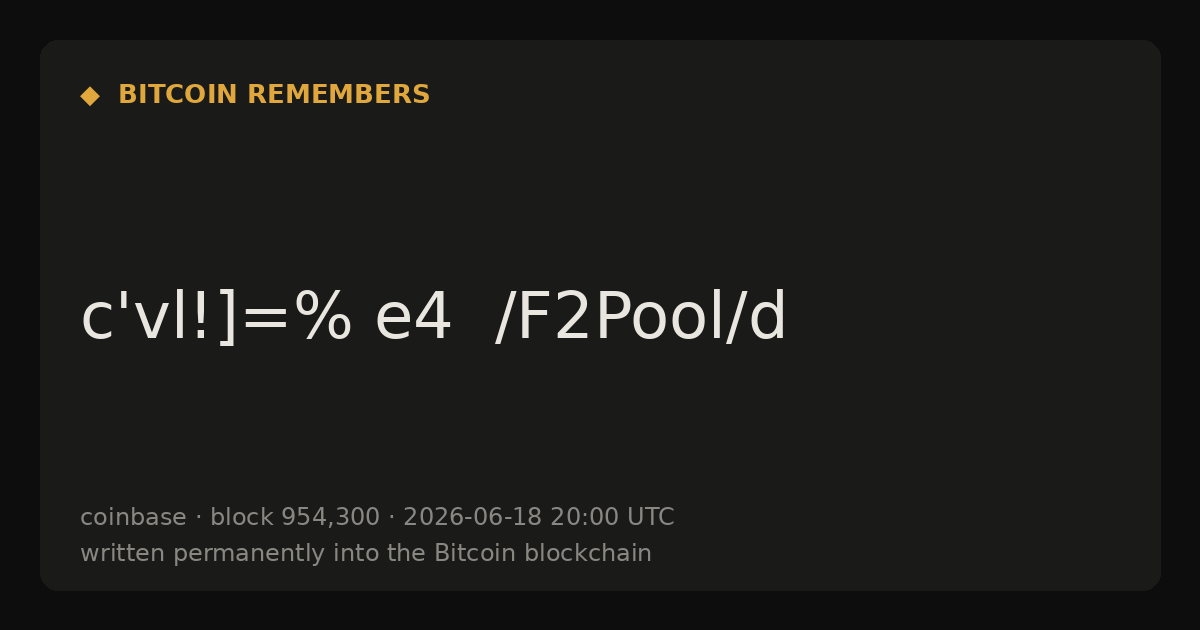Click the number 954,300 in the footer
Viewport: 1200px width, 630px height.
coord(330,517)
